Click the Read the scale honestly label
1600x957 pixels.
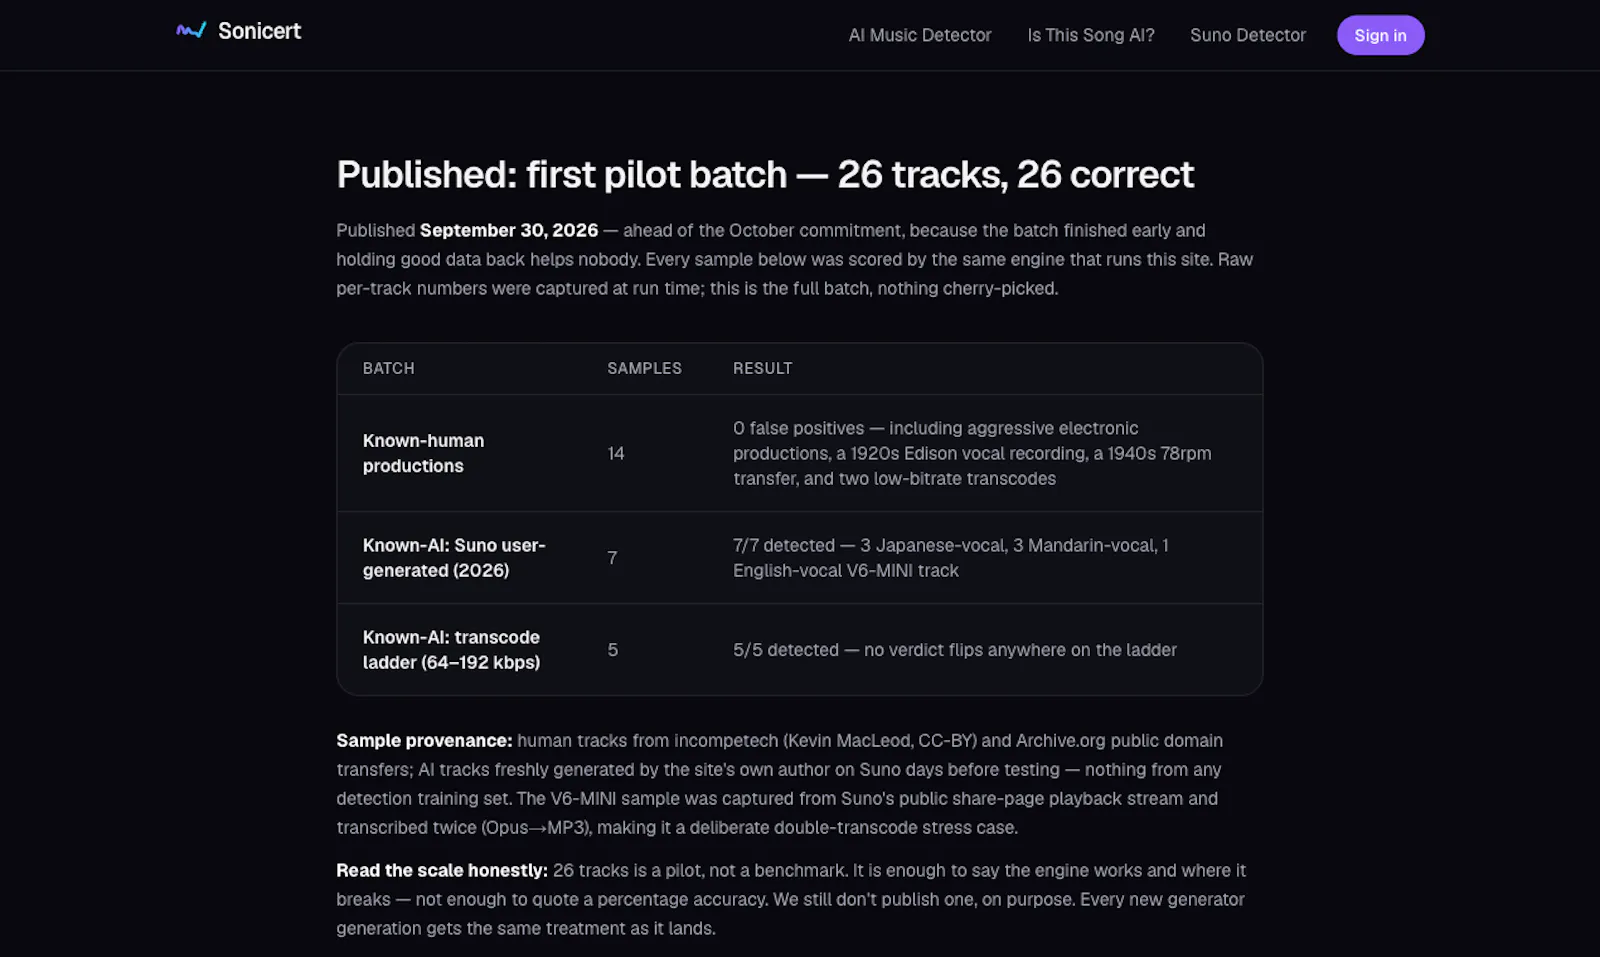tap(442, 871)
